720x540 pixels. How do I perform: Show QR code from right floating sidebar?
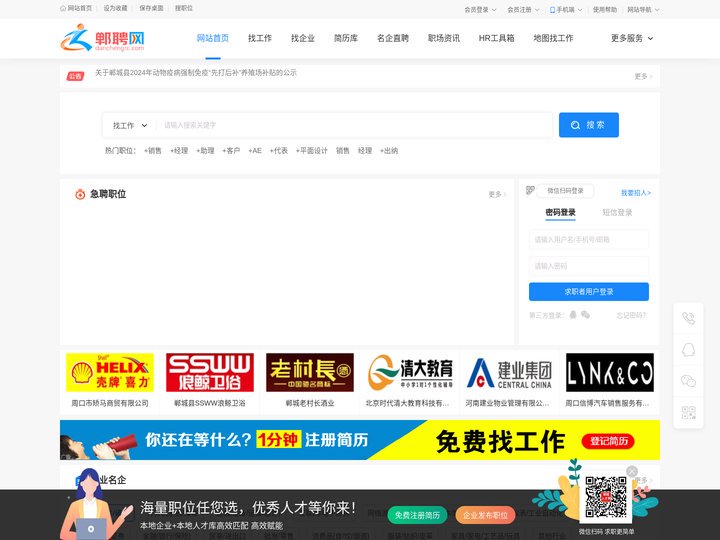(688, 412)
